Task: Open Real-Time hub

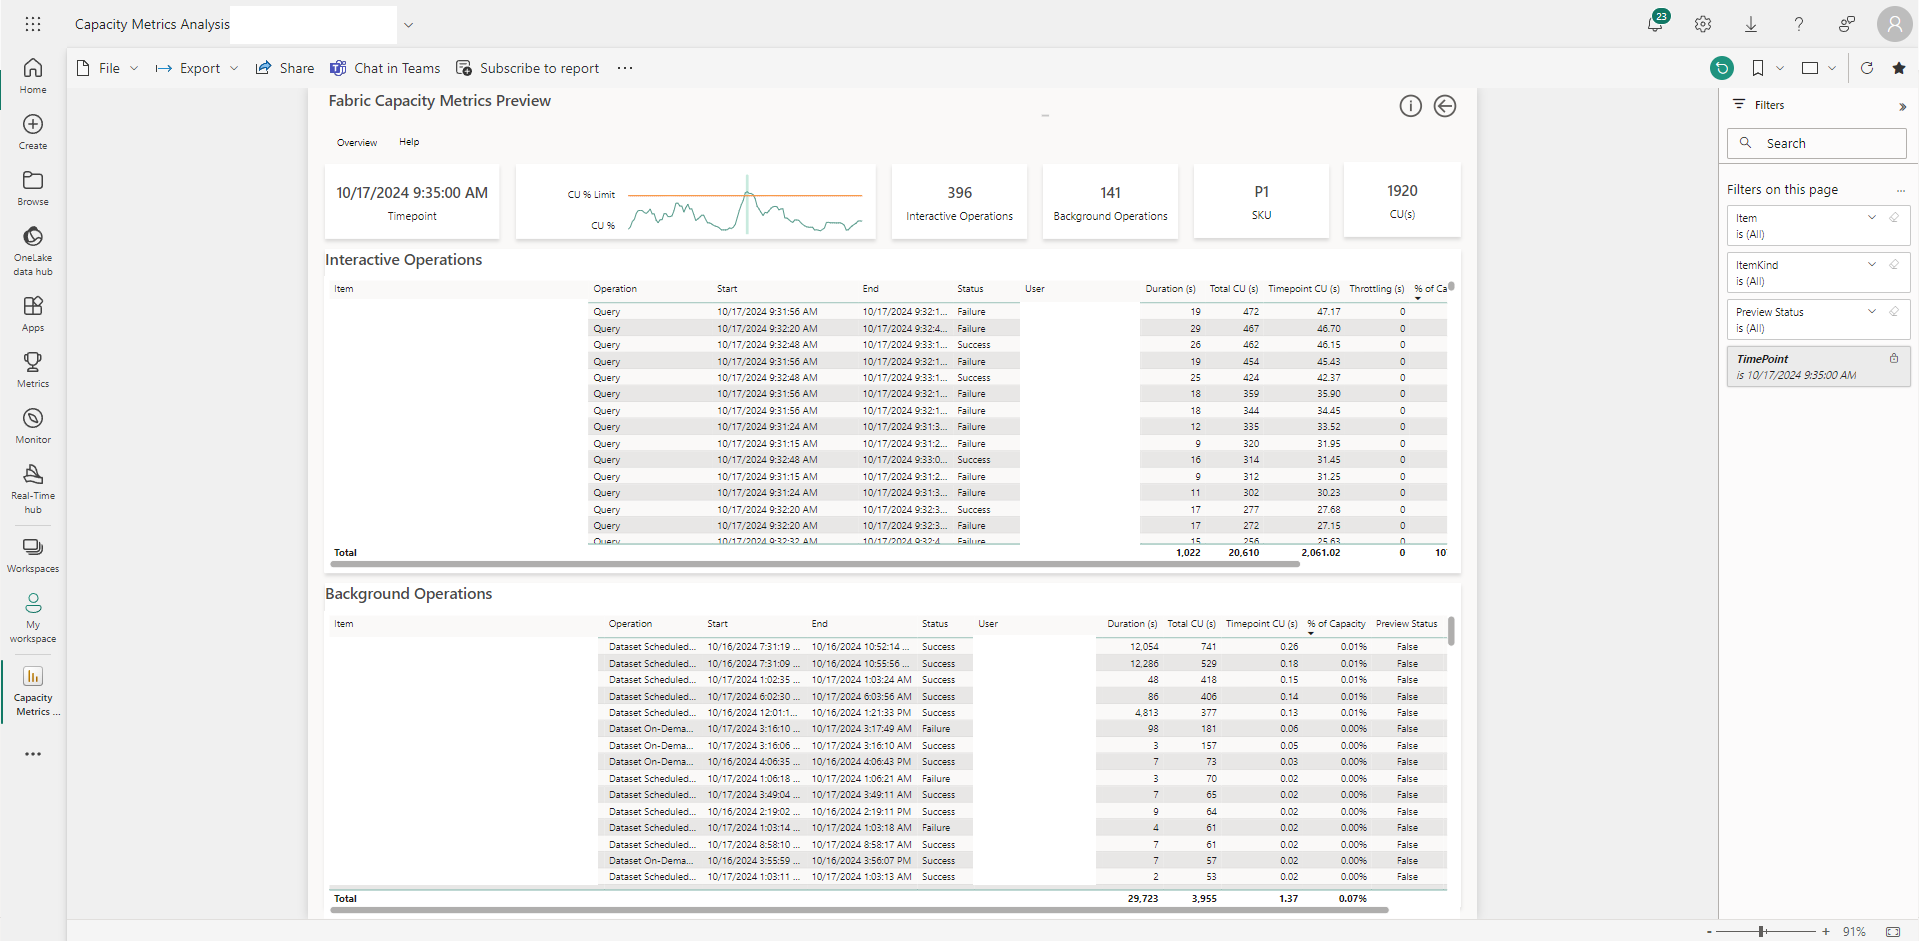Action: (x=33, y=488)
